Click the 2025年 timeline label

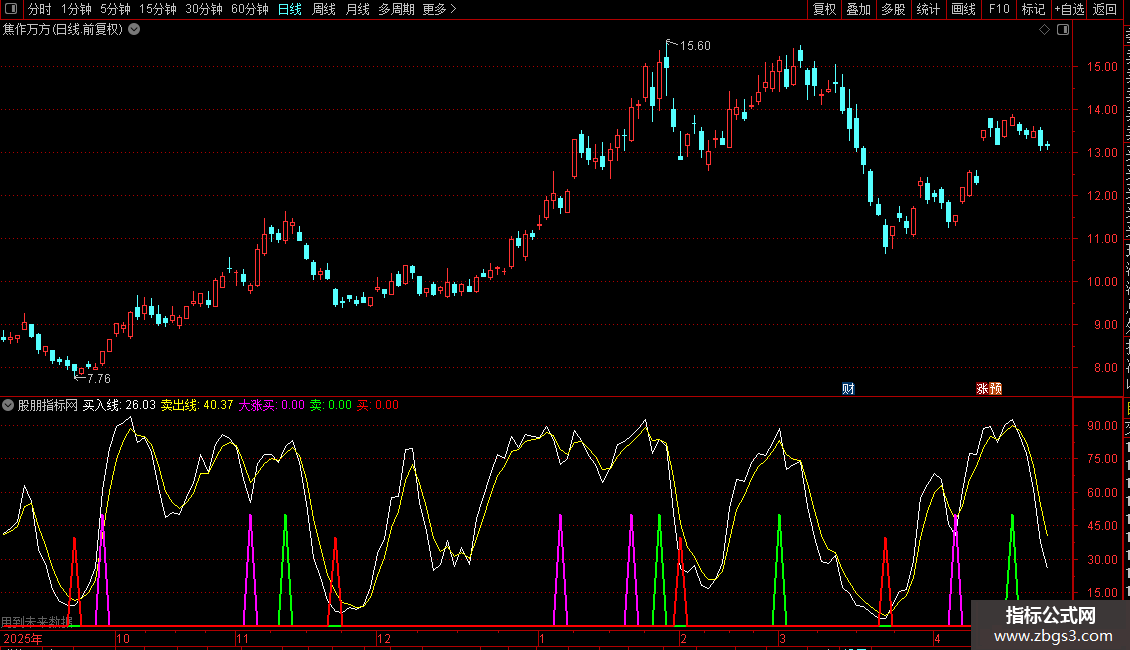click(x=25, y=638)
